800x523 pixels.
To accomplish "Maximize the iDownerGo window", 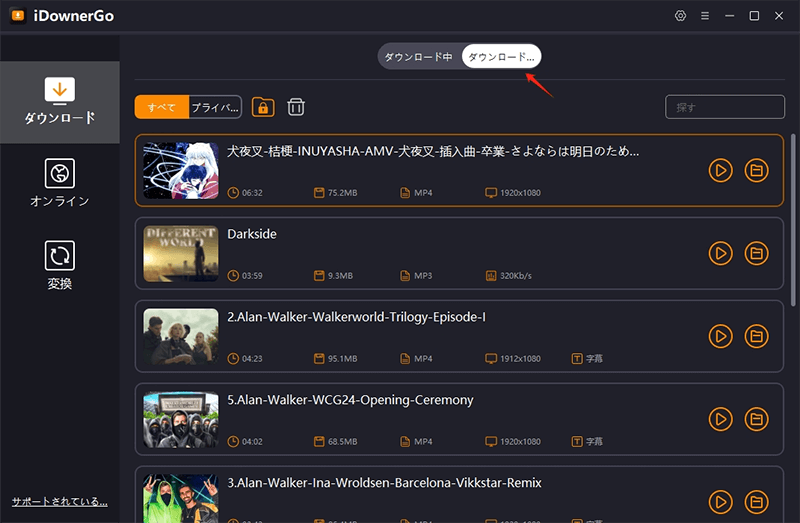I will pyautogui.click(x=754, y=16).
